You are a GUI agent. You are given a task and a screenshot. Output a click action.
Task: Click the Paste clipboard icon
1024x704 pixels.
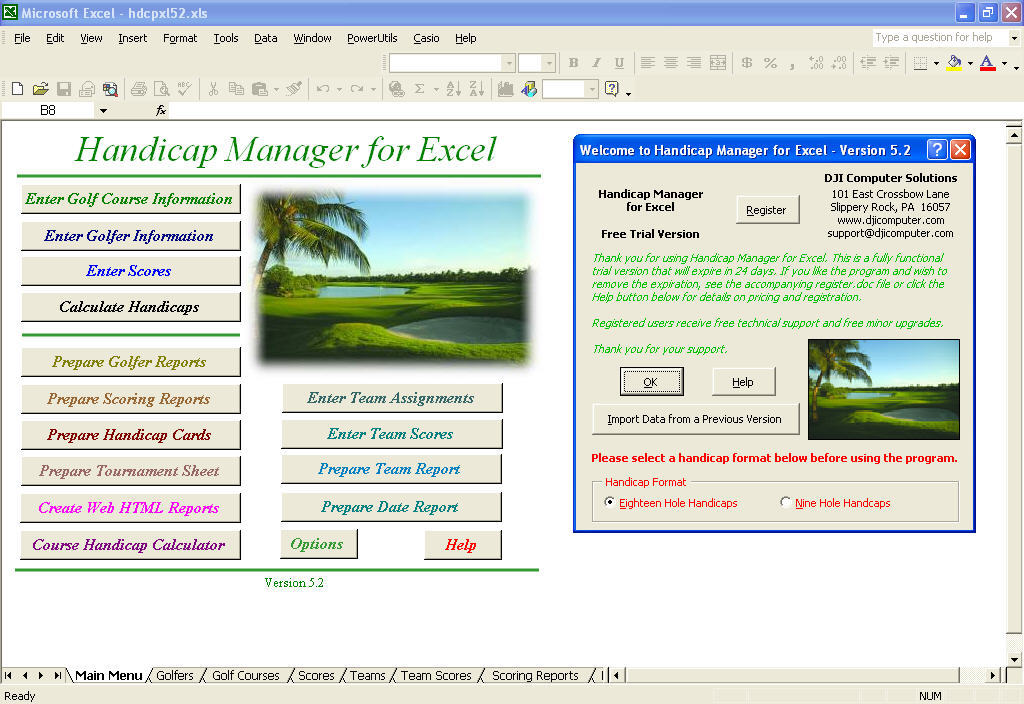coord(260,89)
